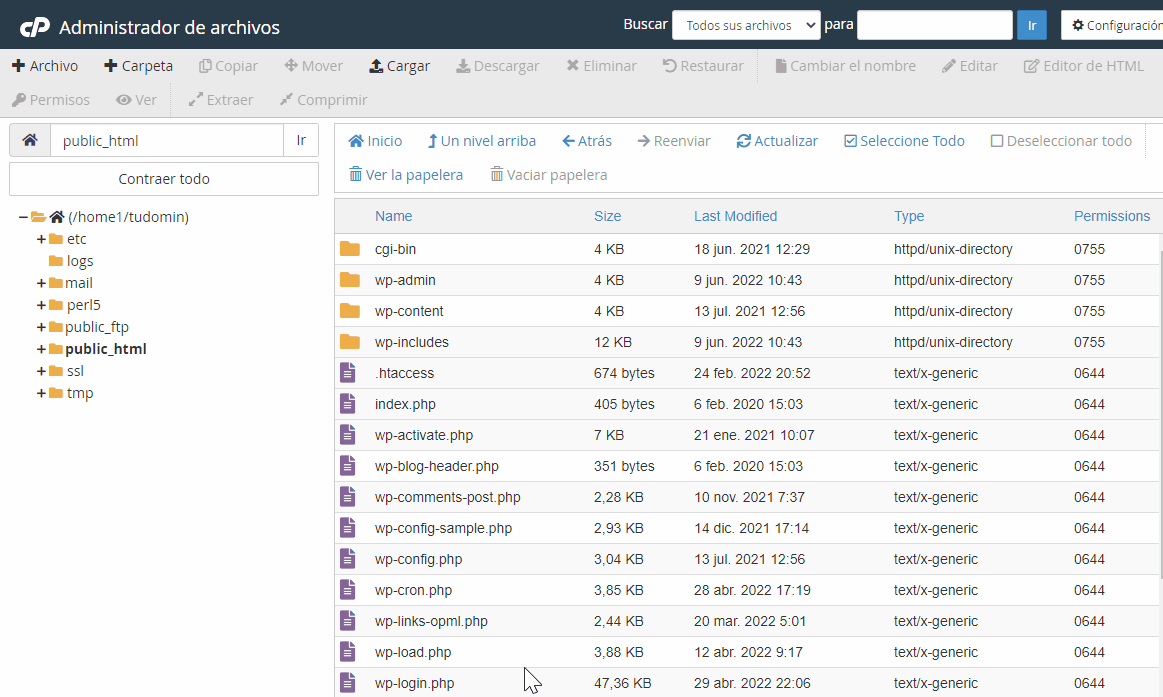1163x697 pixels.
Task: Click Cambiar el nombre in the toolbar
Action: point(845,66)
